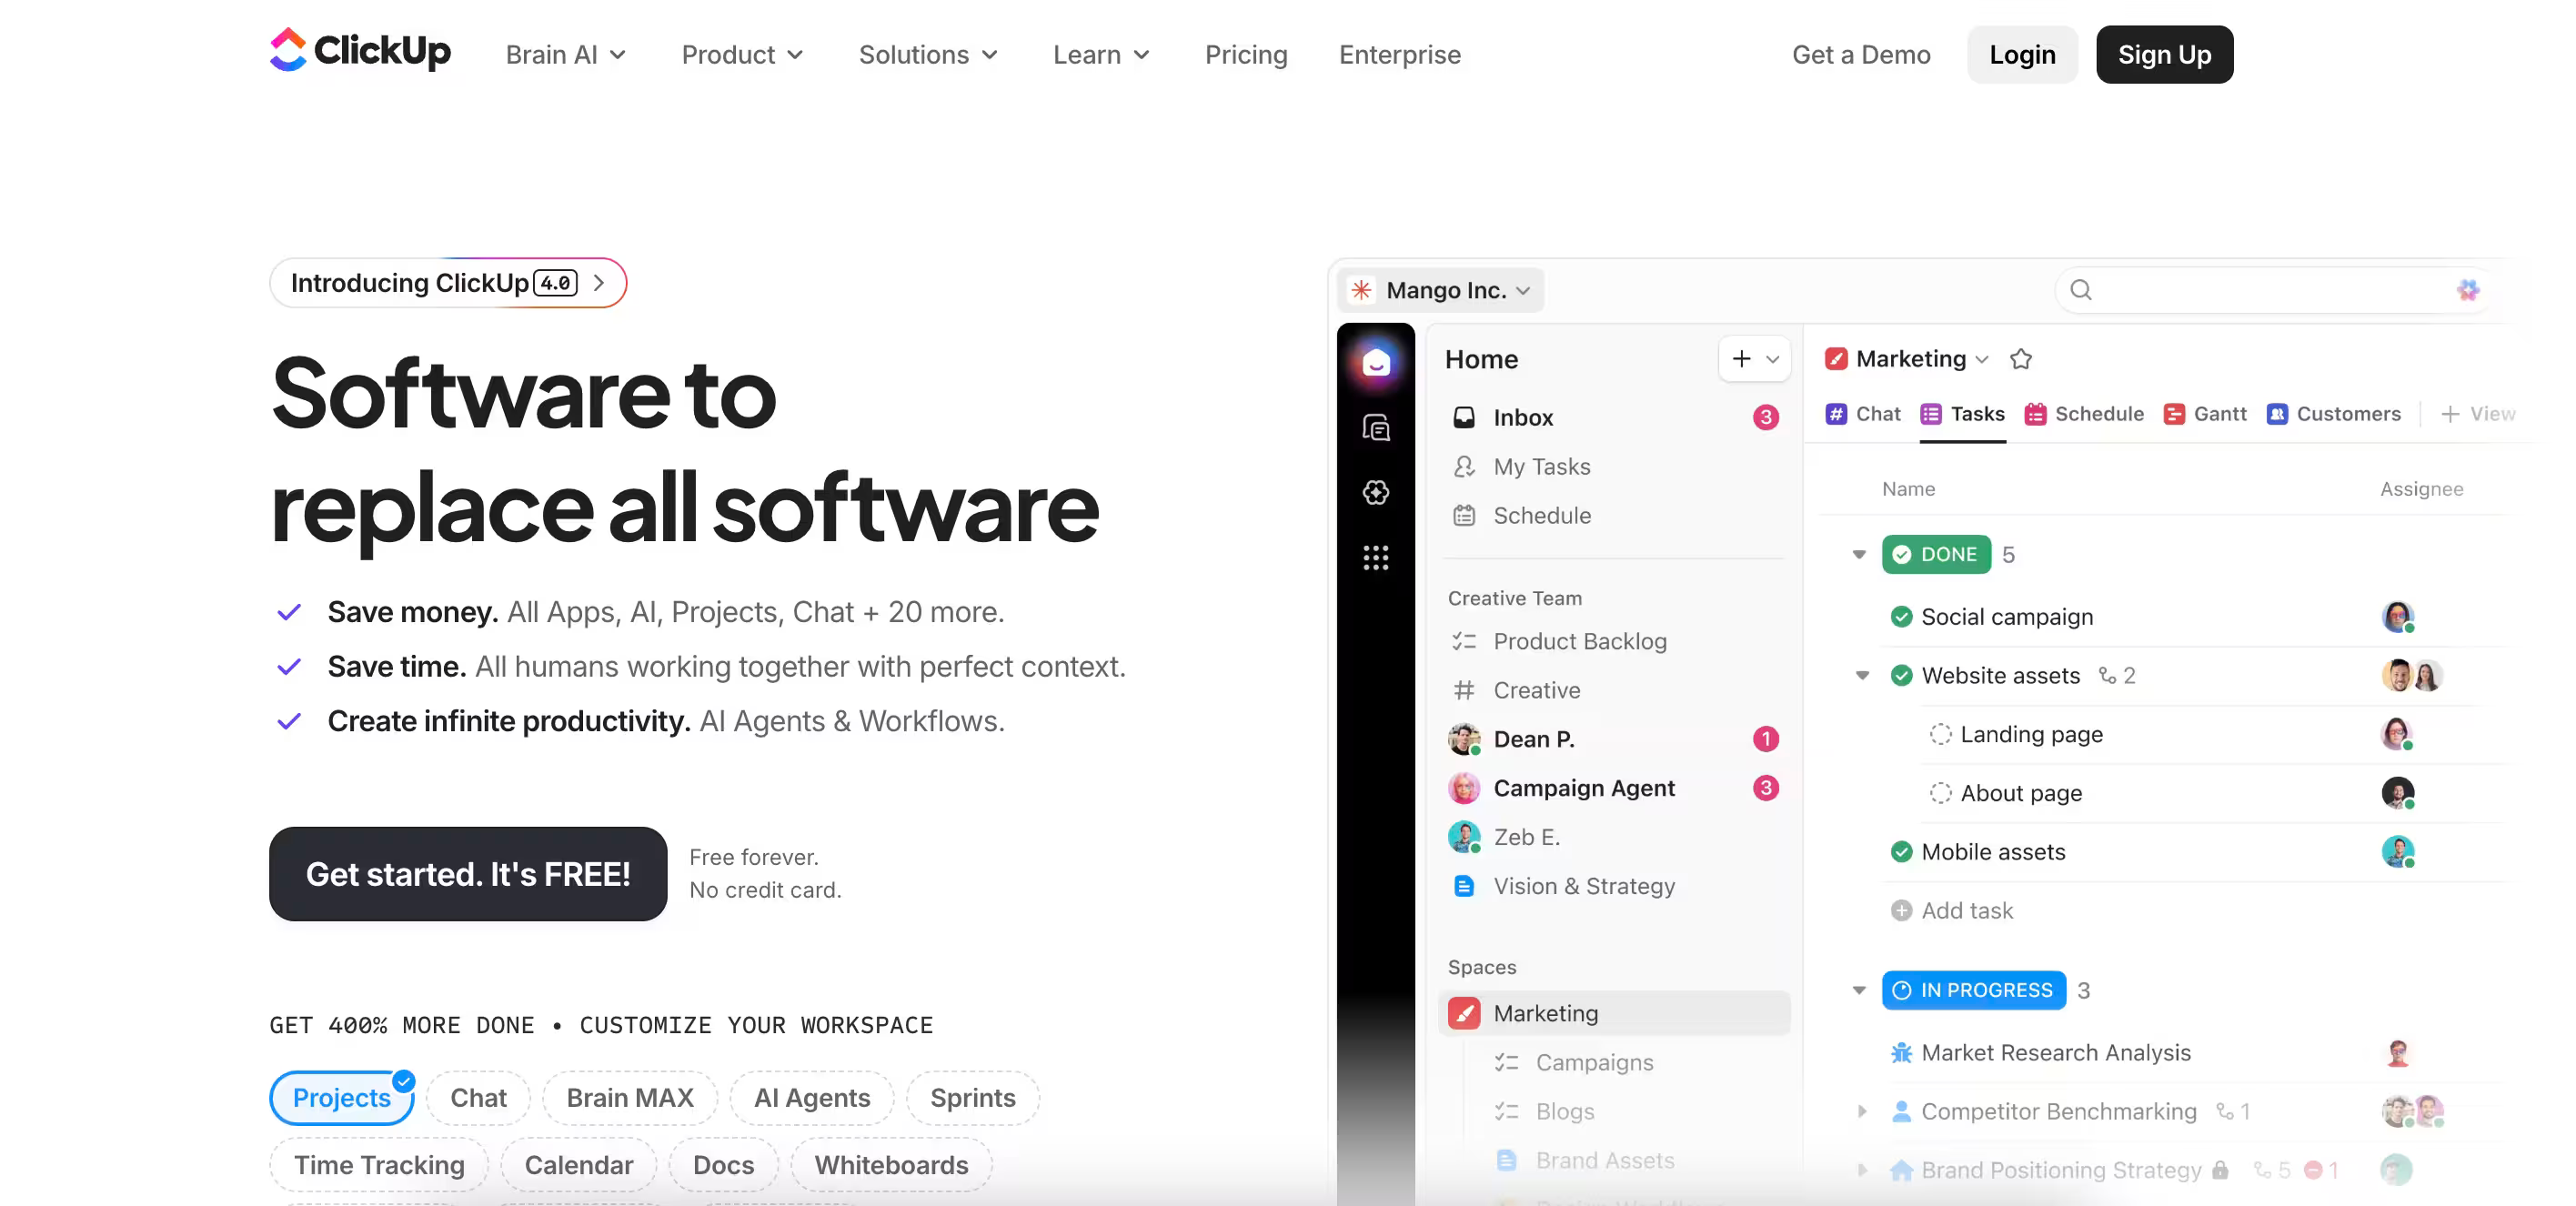Viewport: 2576px width, 1206px height.
Task: Toggle the Projects feature chip
Action: 341,1097
